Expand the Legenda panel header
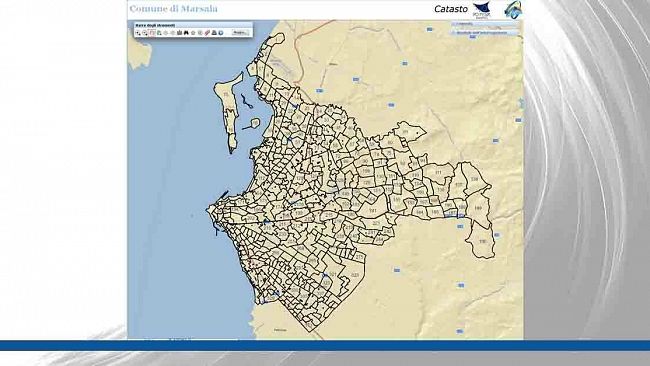The height and width of the screenshot is (366, 650). click(x=484, y=24)
